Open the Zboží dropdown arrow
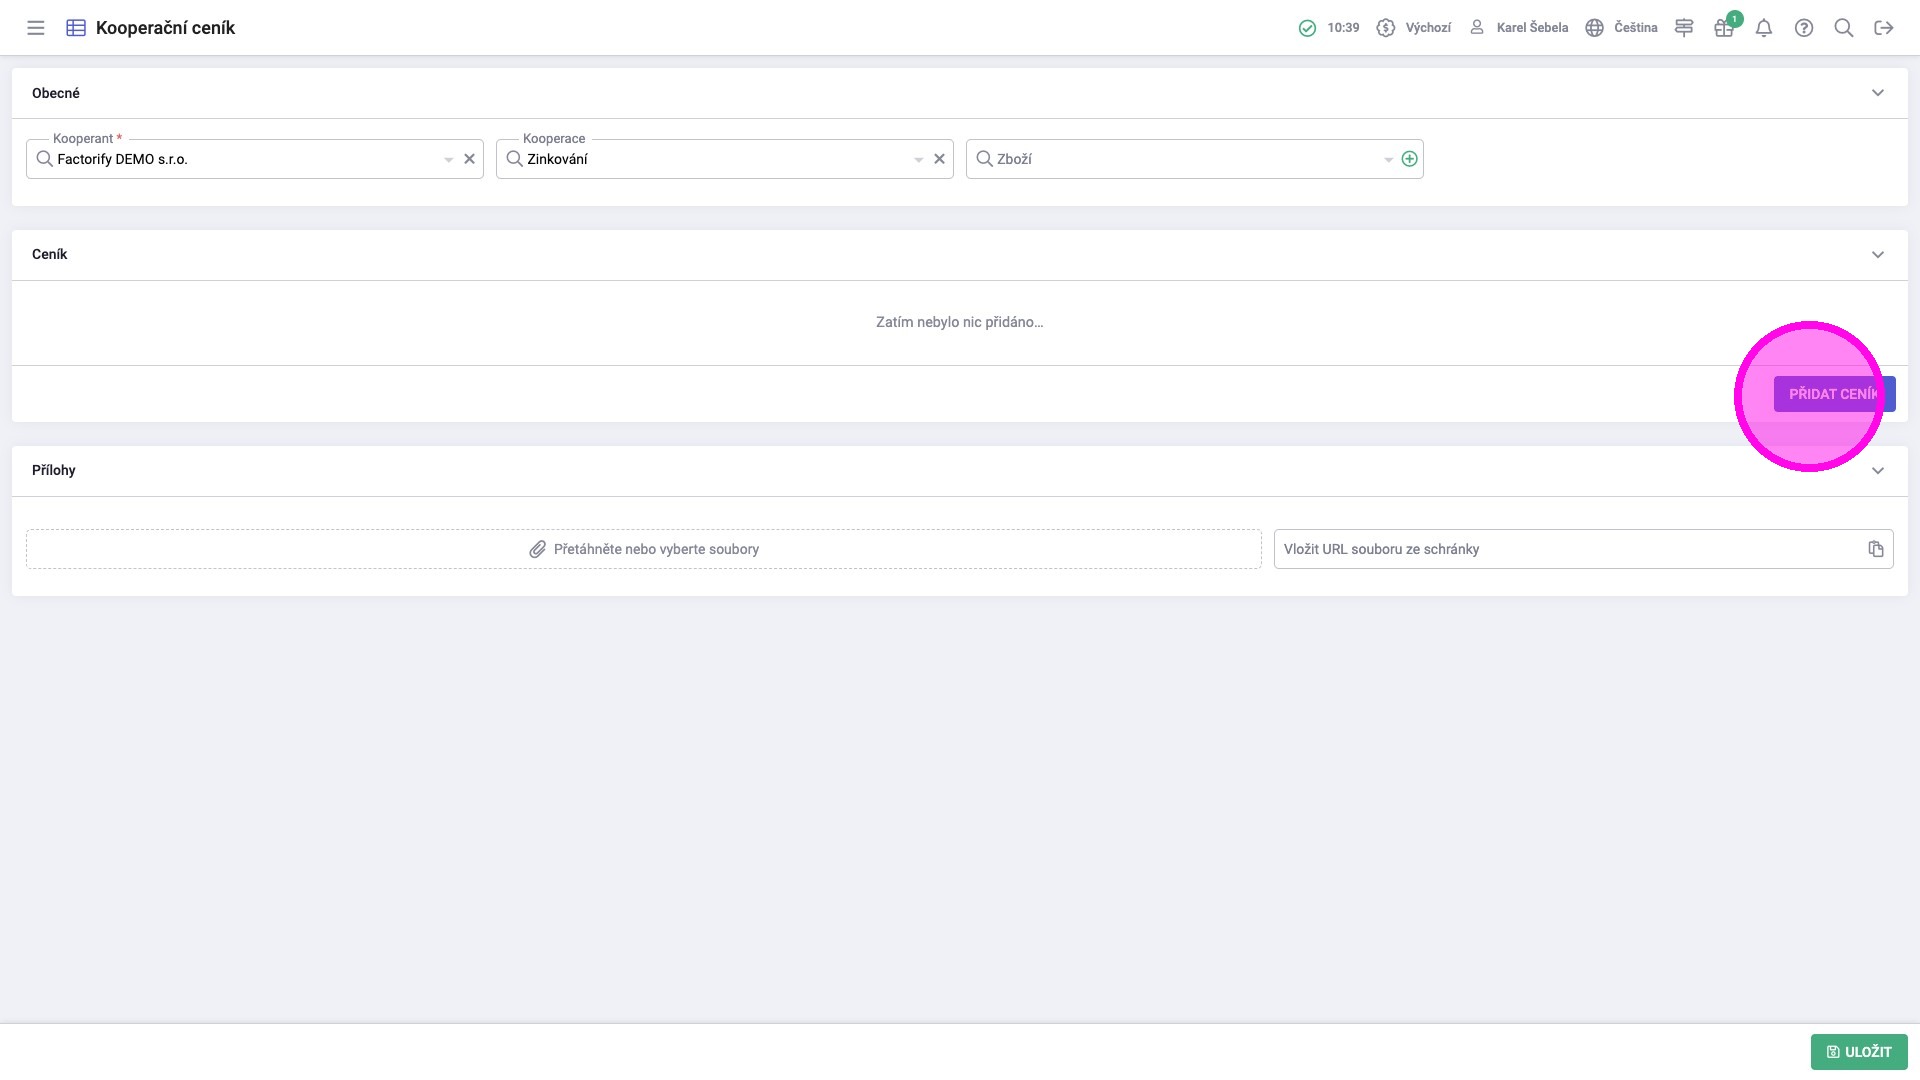The width and height of the screenshot is (1920, 1080). (x=1388, y=160)
